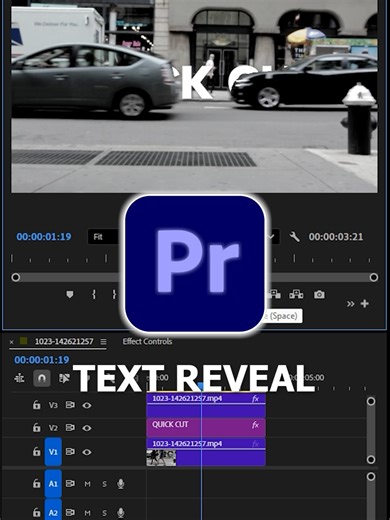
Task: Mute audio track A1
Action: coord(87,484)
